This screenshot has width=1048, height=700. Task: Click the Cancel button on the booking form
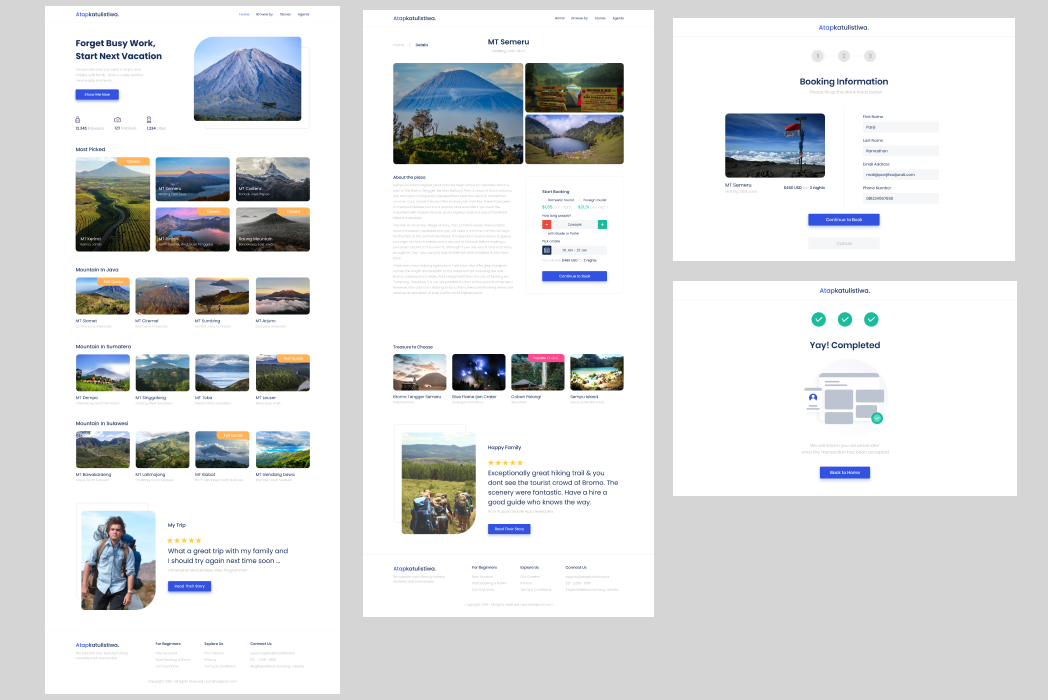pos(844,243)
